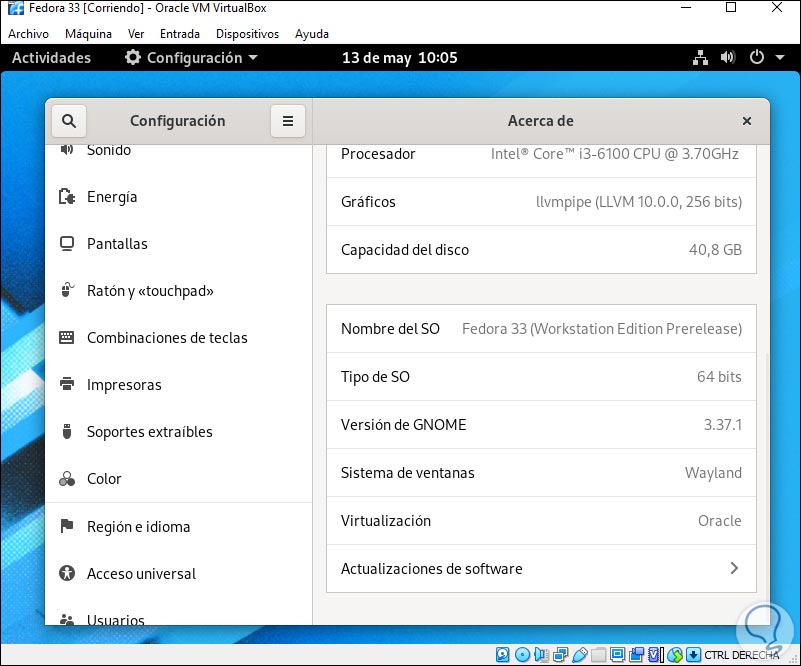Click the Gráficos llvmpipe row

pos(541,202)
